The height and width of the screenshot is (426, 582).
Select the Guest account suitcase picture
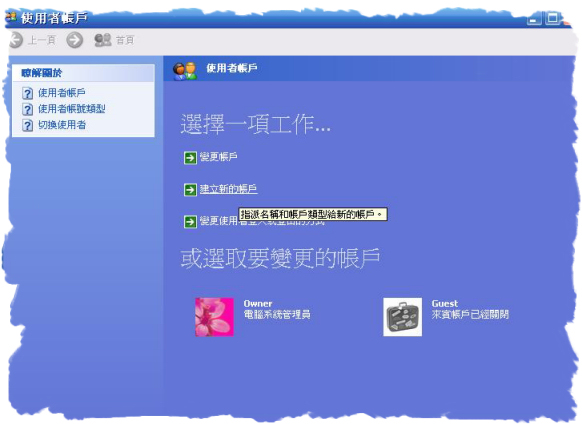[402, 317]
